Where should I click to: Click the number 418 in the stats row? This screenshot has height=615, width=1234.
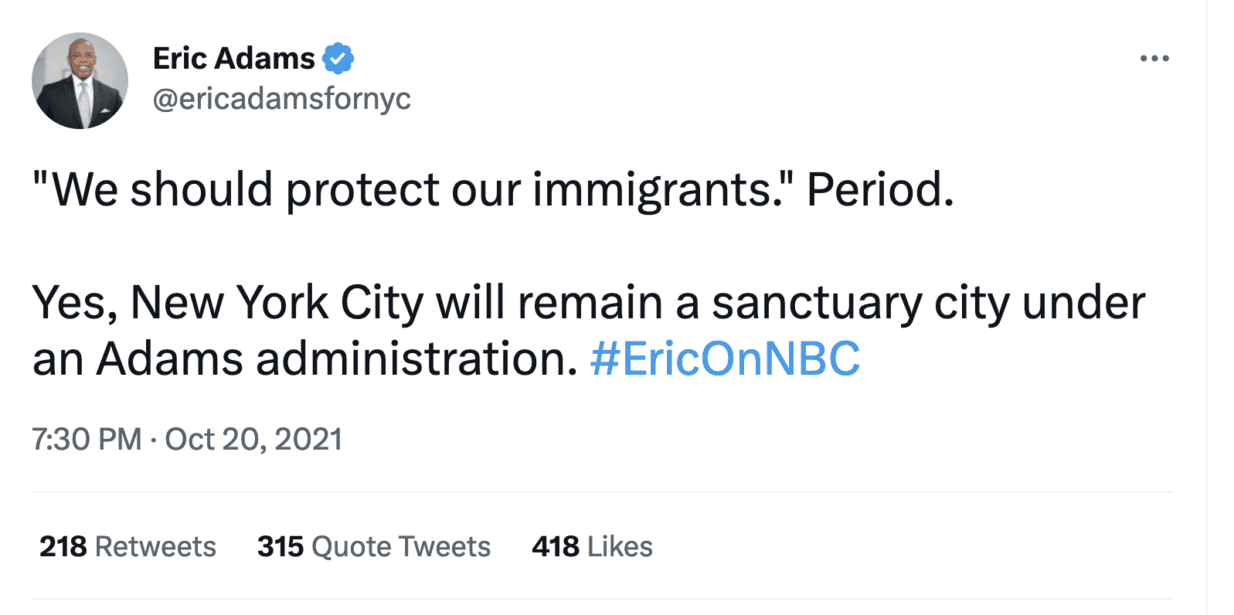(555, 547)
